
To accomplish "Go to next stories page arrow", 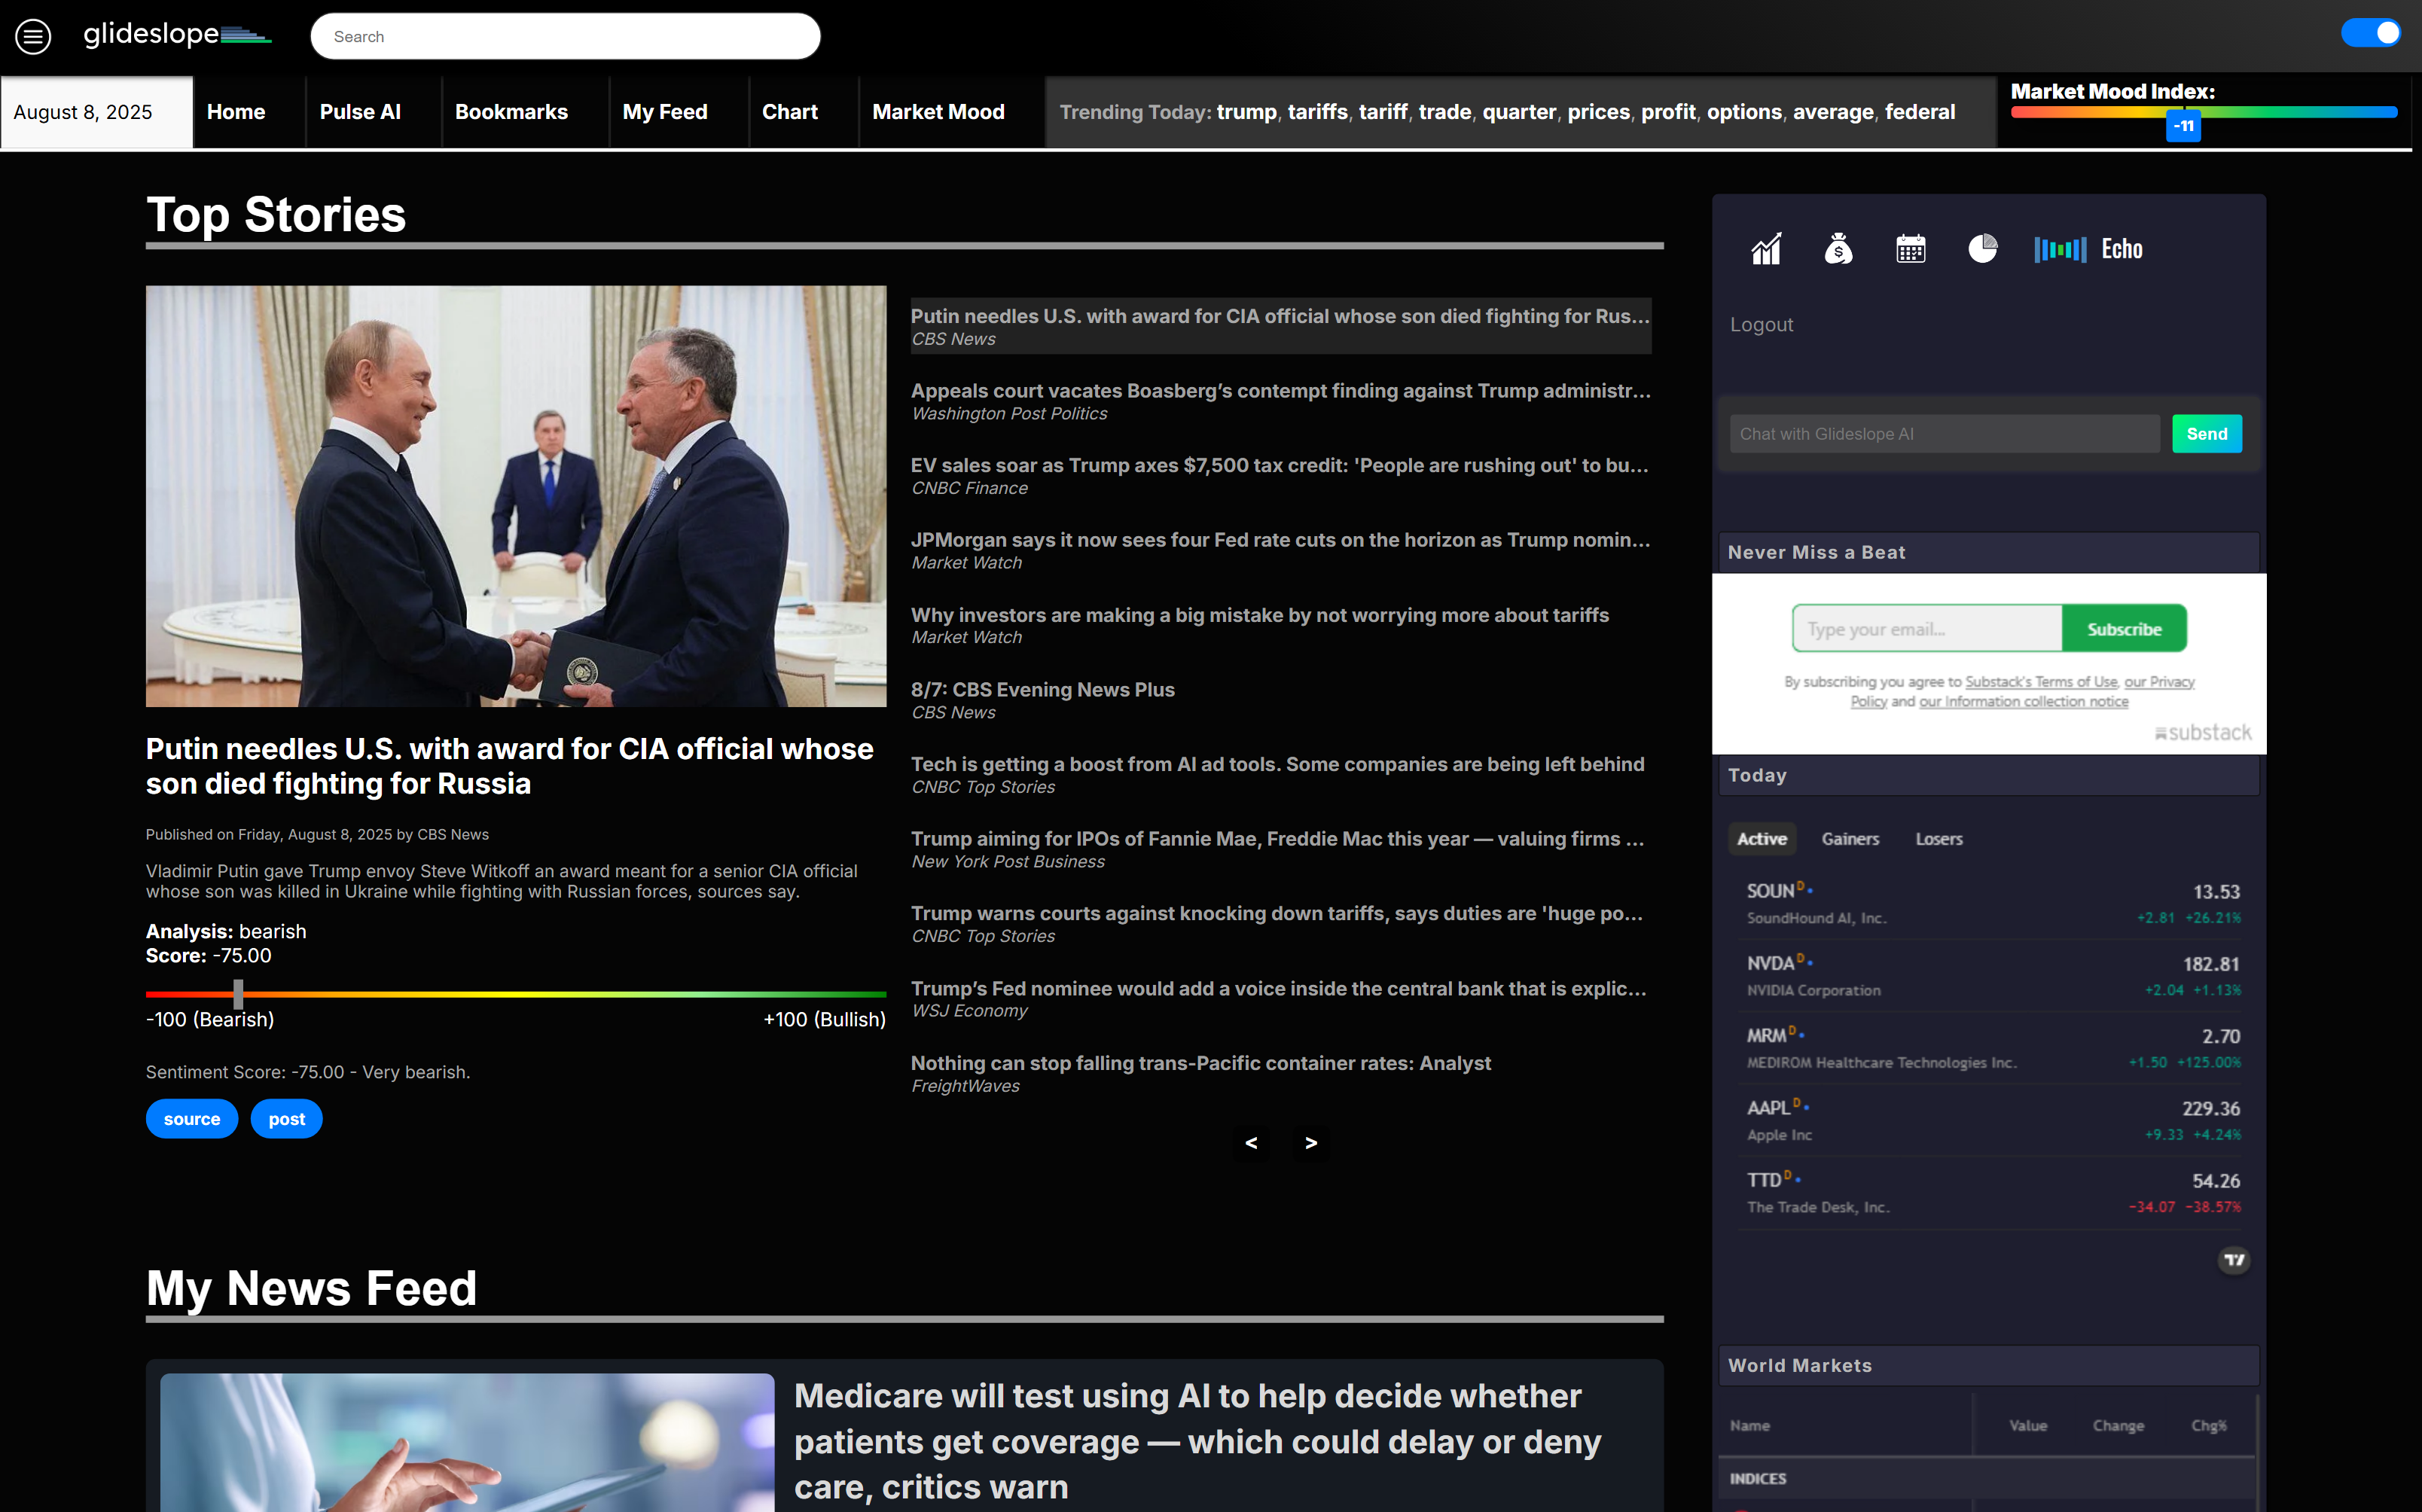I will [x=1311, y=1143].
